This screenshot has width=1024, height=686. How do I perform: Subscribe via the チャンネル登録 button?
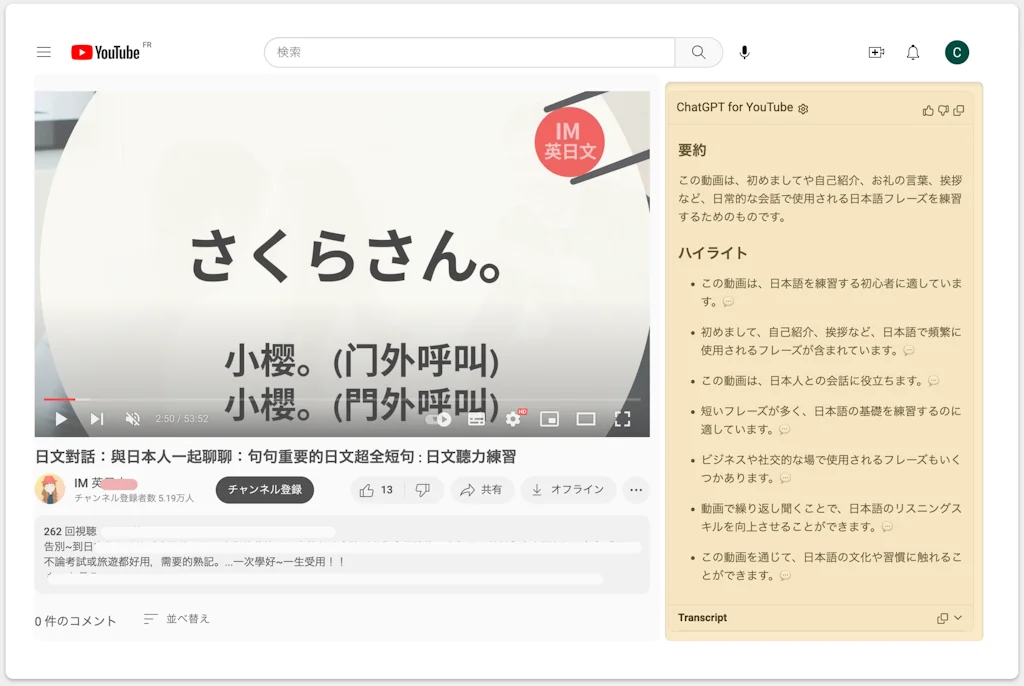coord(265,490)
